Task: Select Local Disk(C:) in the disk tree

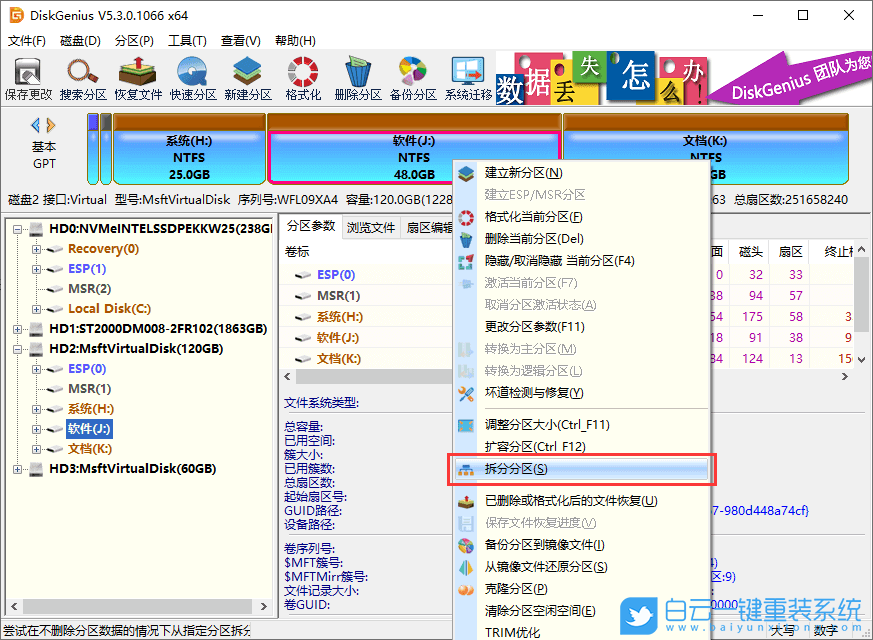Action: (109, 309)
